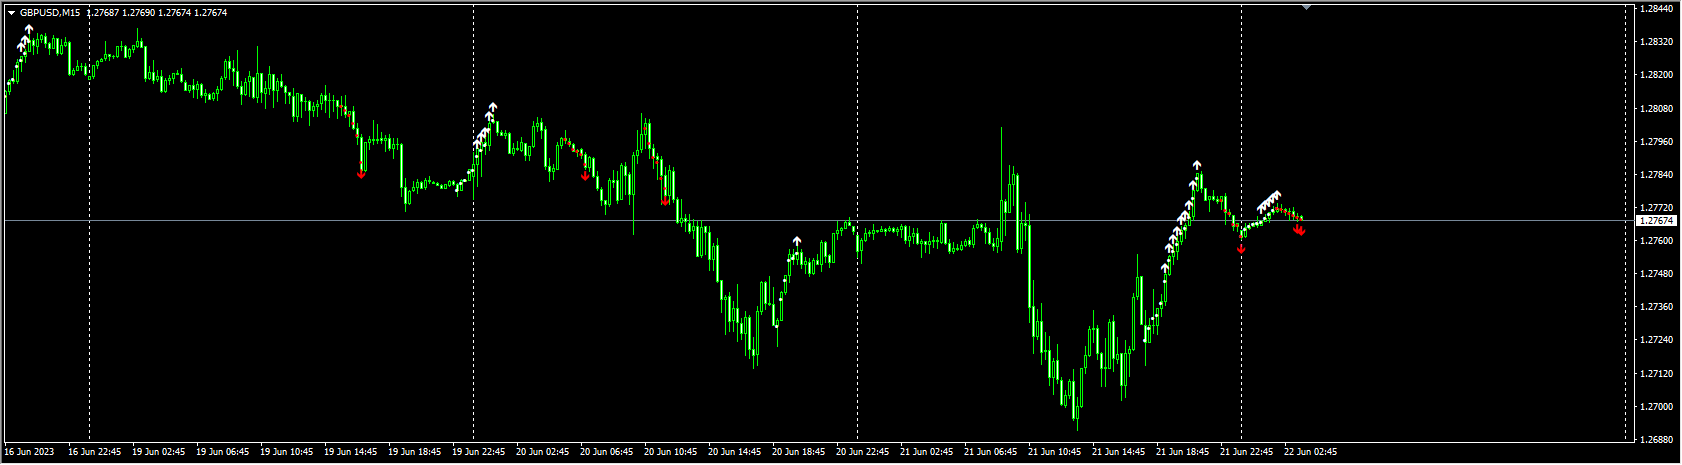Click the 1.27480 price scale label
The height and width of the screenshot is (465, 1682).
tap(1658, 273)
